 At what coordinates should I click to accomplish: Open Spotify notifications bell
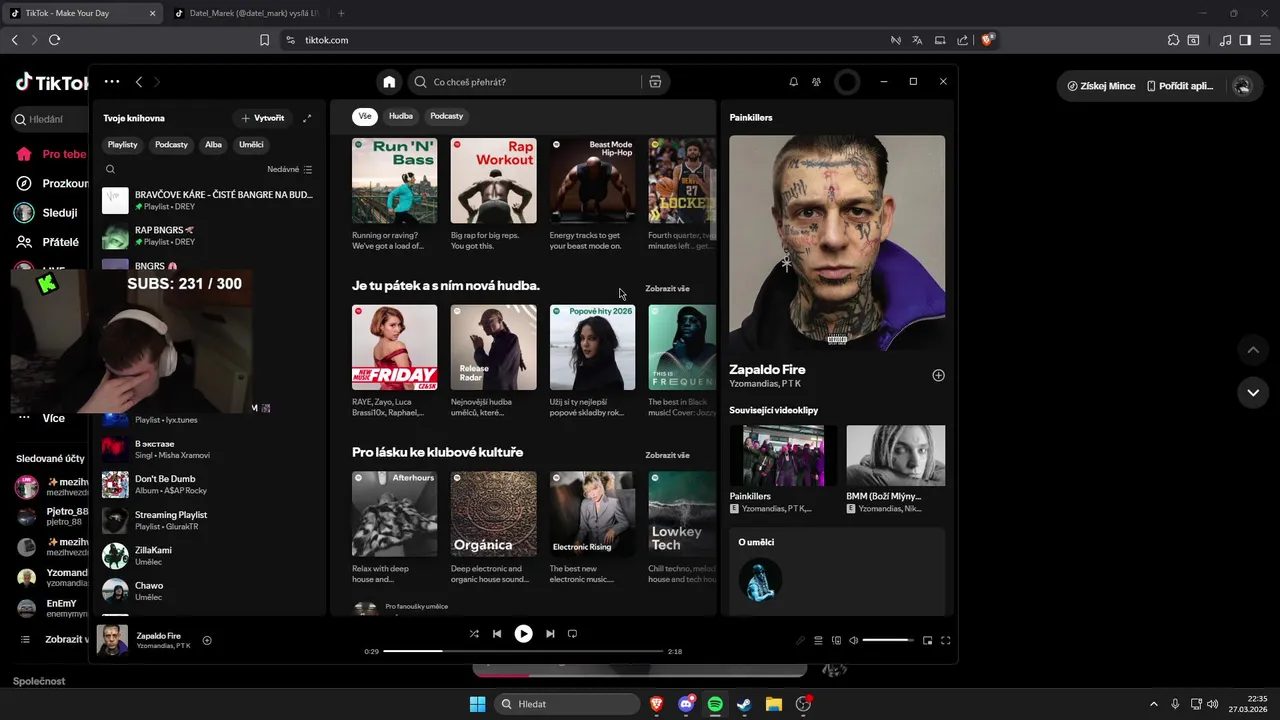(x=794, y=82)
